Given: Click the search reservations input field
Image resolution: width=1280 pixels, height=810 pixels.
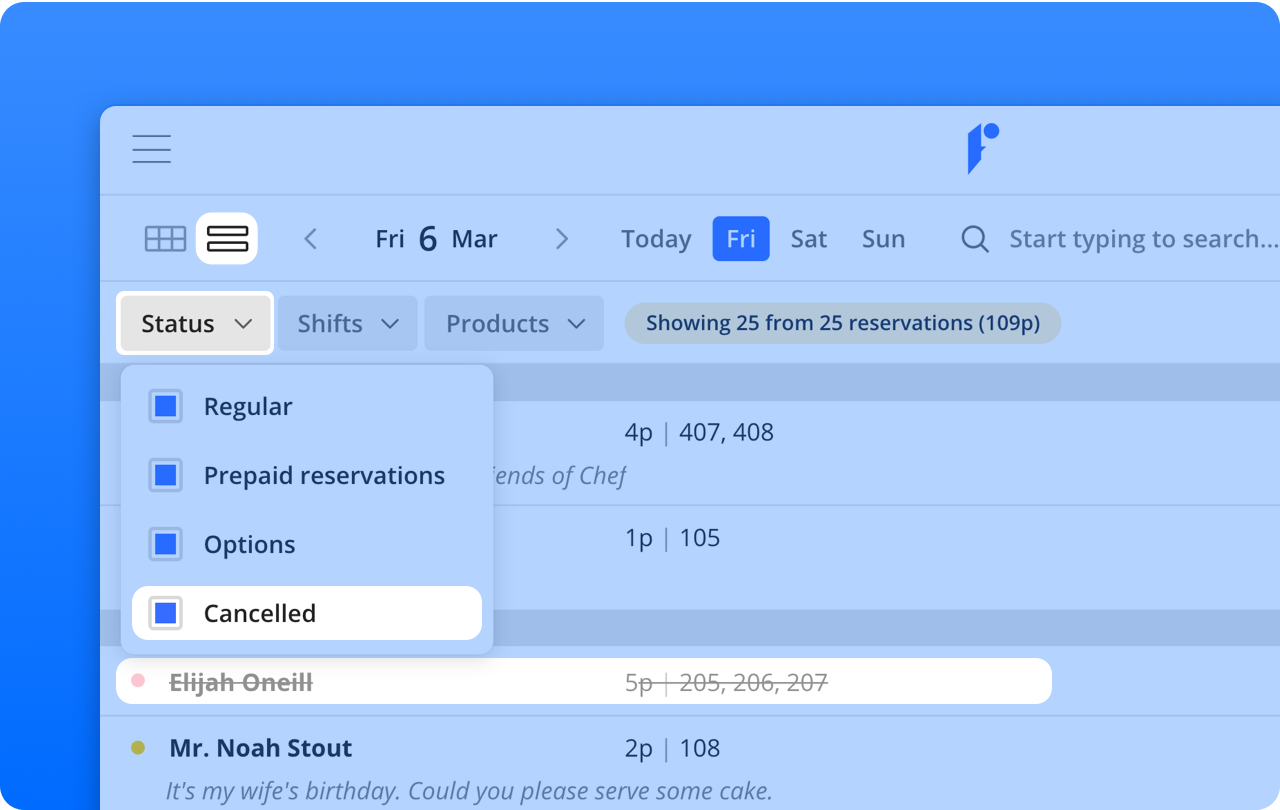Looking at the screenshot, I should click(1142, 239).
